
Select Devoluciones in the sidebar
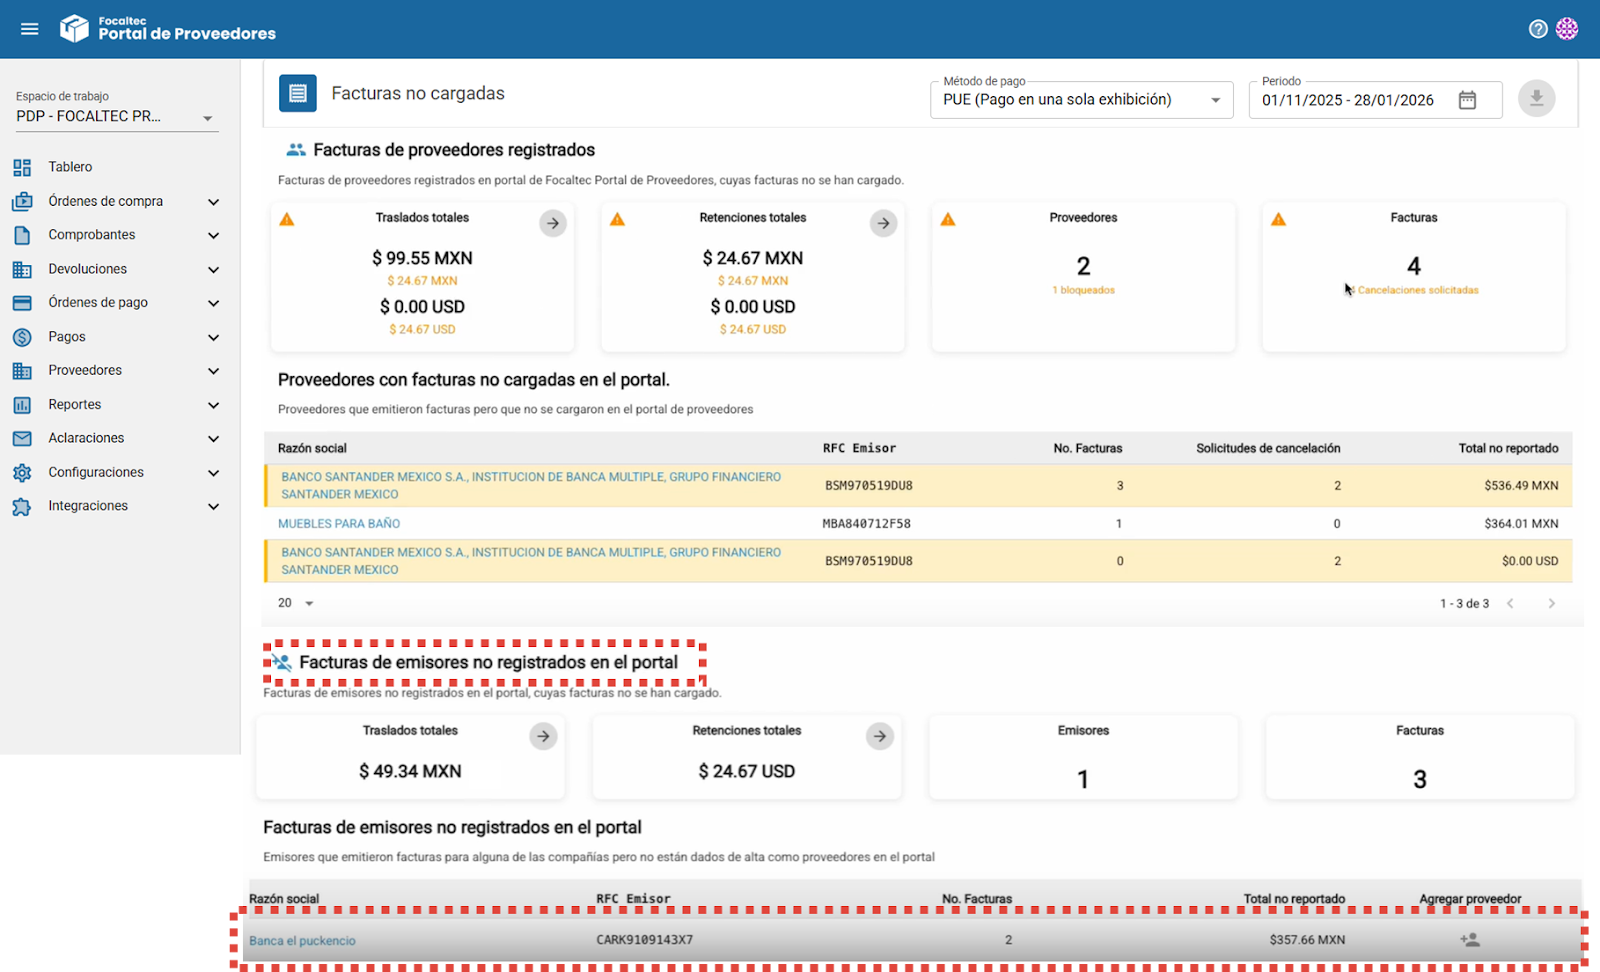click(88, 269)
